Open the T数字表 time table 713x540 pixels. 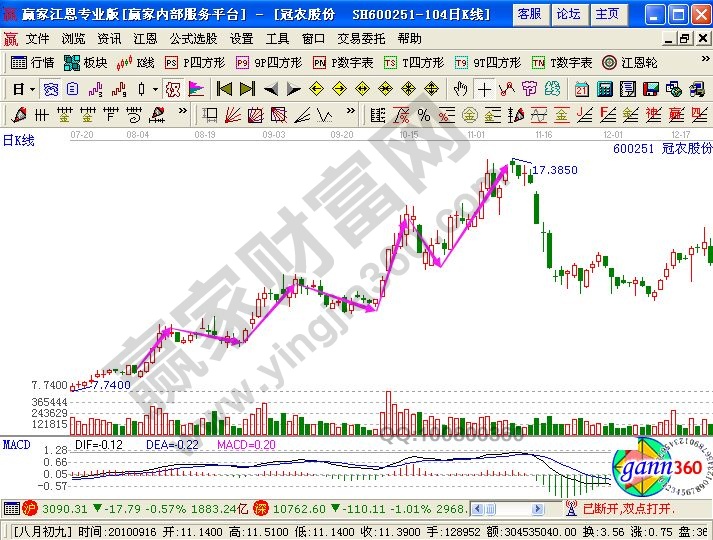coord(562,63)
